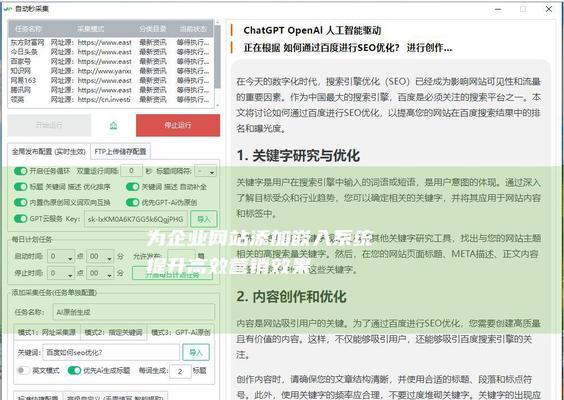Click 导入 next to the 关键词 field
The image size is (564, 400).
(x=196, y=352)
